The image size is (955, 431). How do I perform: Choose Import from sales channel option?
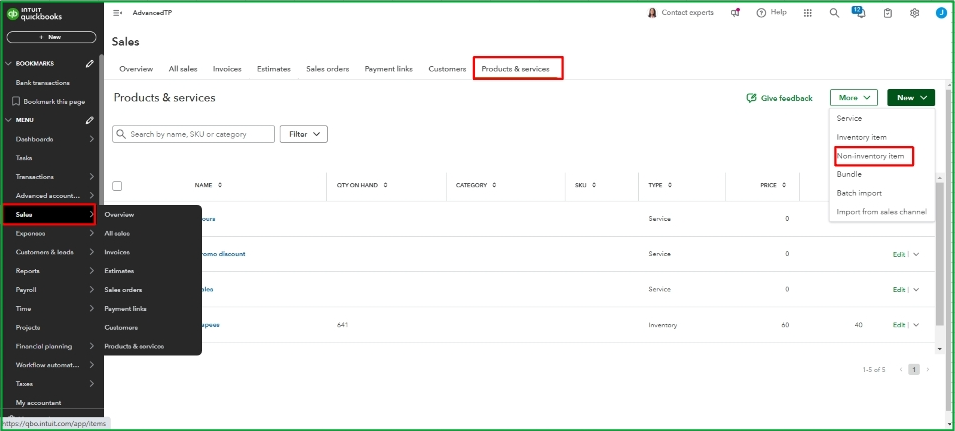point(881,212)
